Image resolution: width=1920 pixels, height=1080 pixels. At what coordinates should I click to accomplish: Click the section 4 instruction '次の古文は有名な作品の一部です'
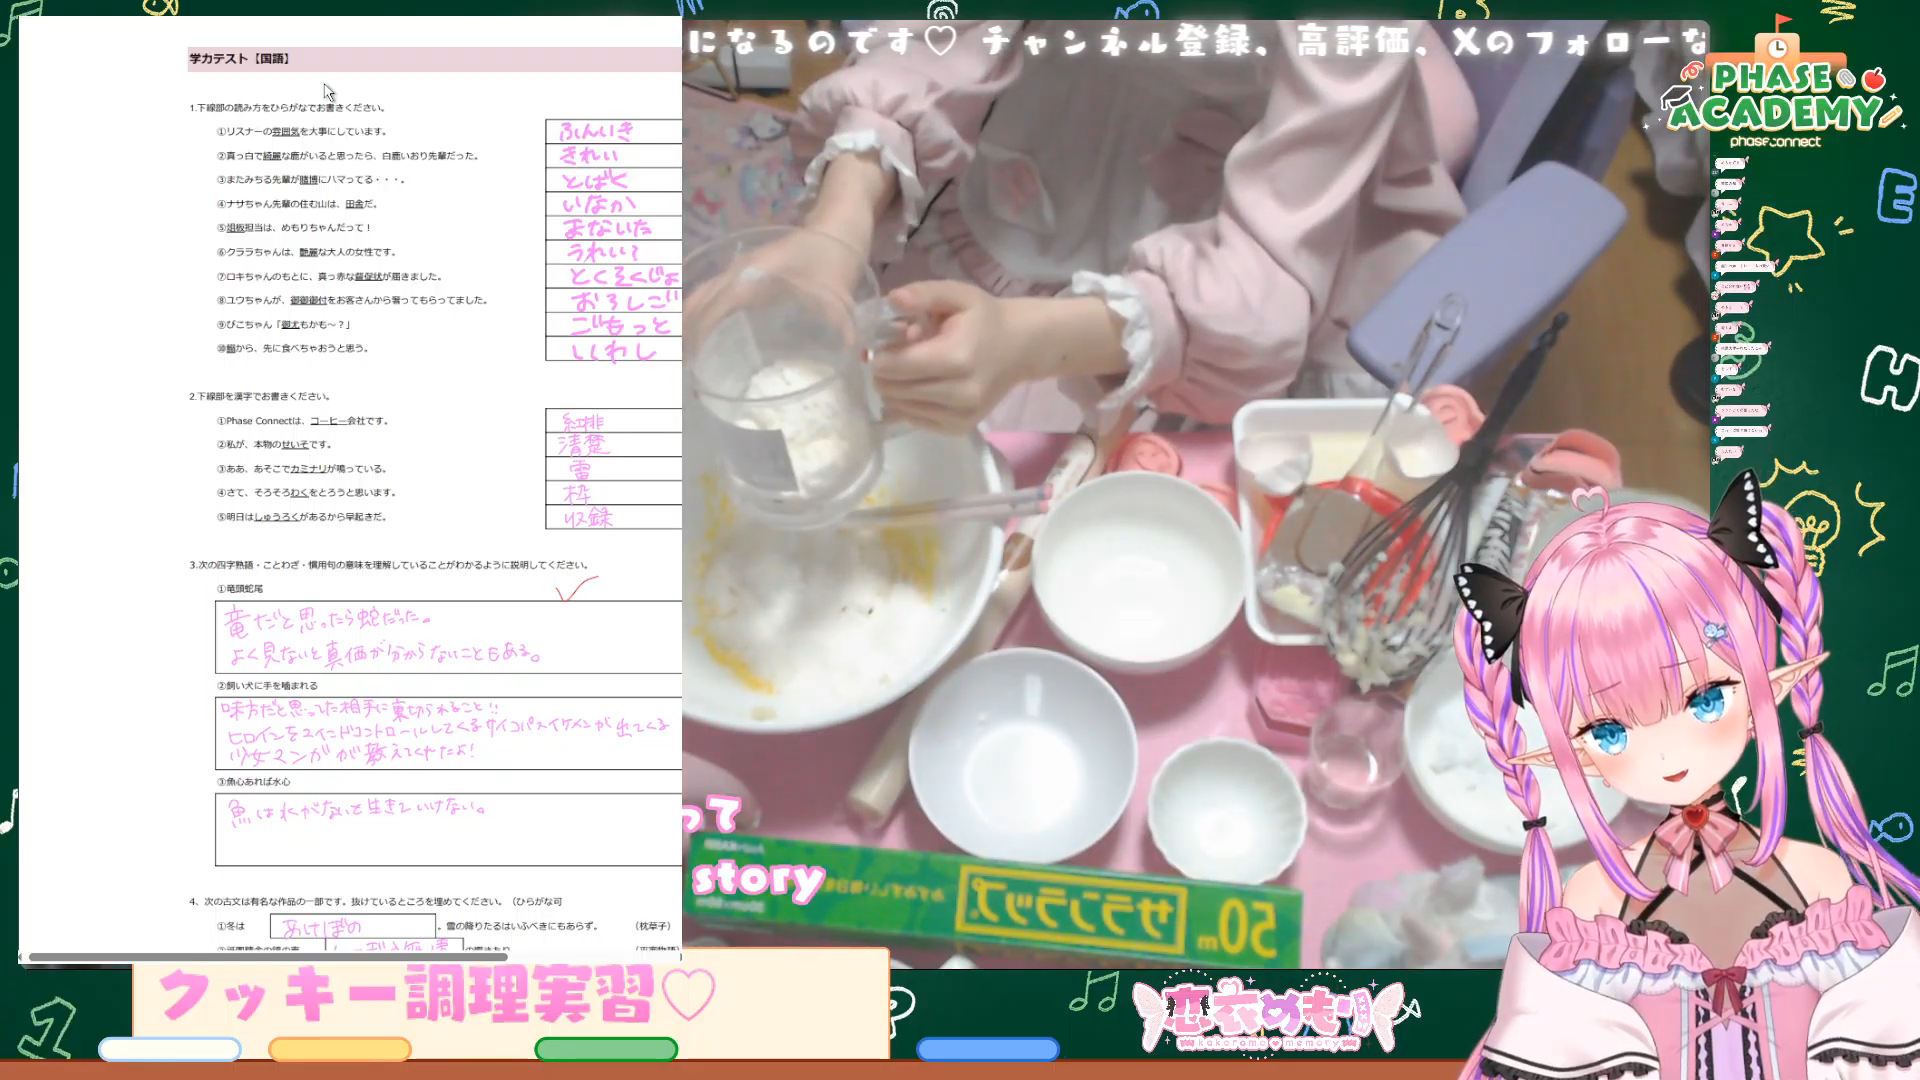click(376, 901)
